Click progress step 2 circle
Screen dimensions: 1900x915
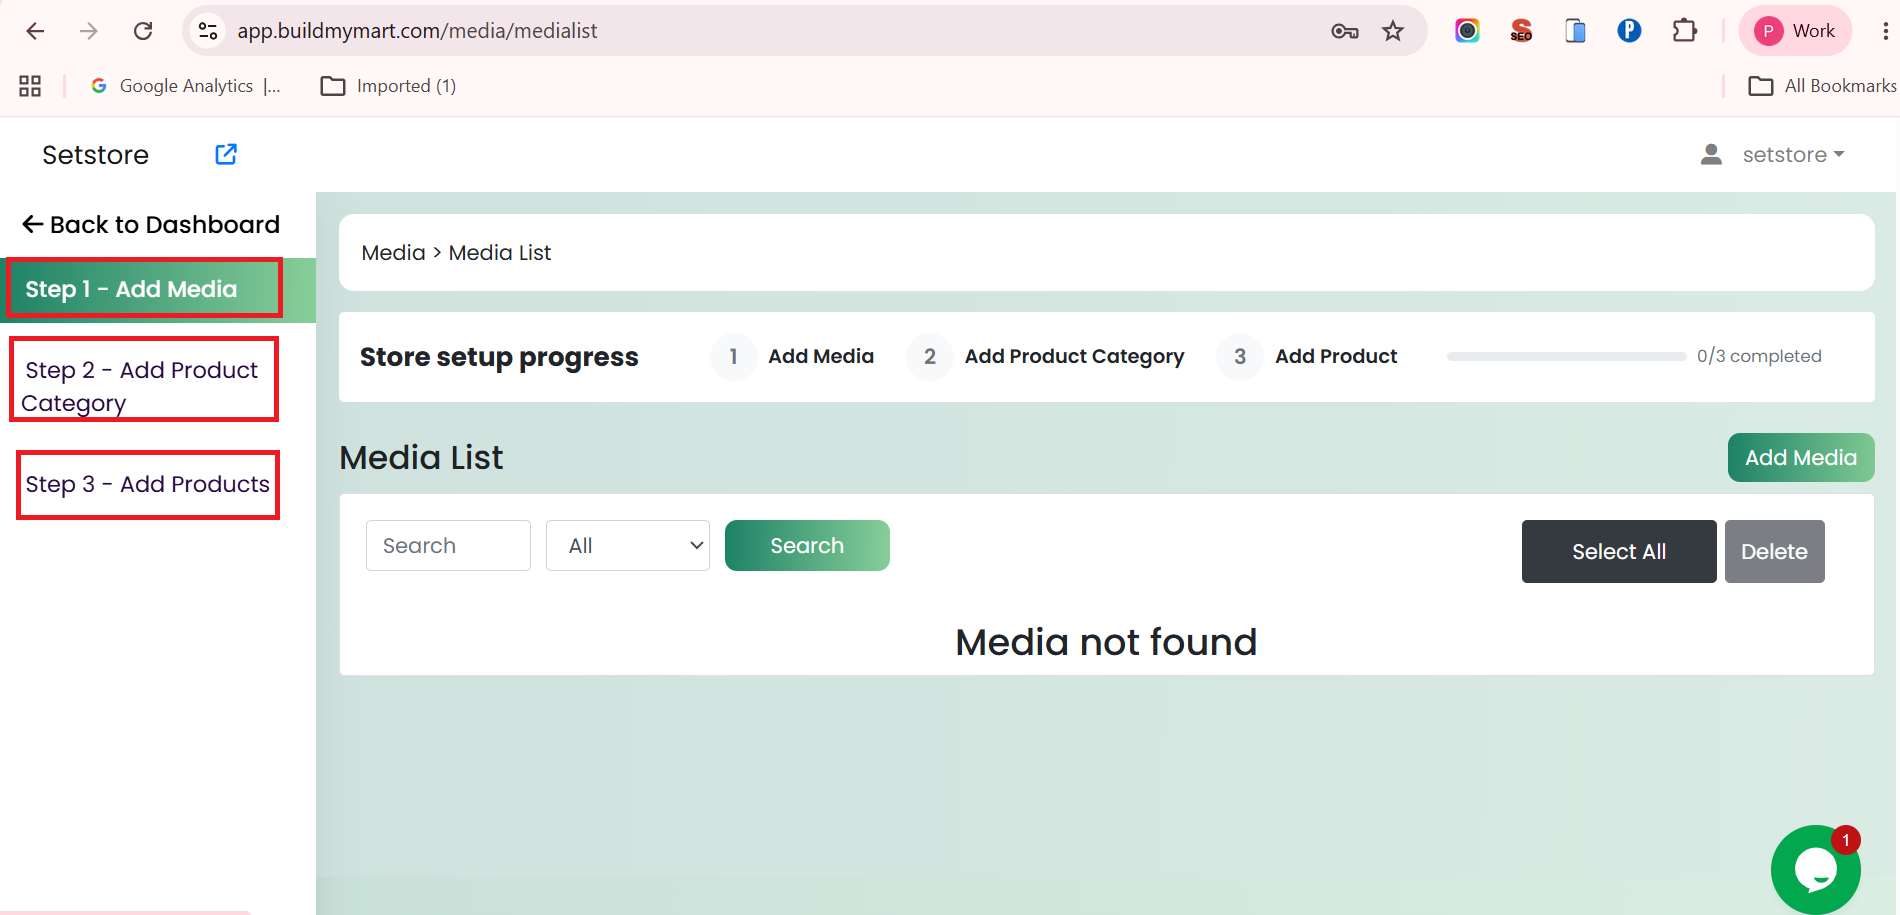[x=930, y=357]
